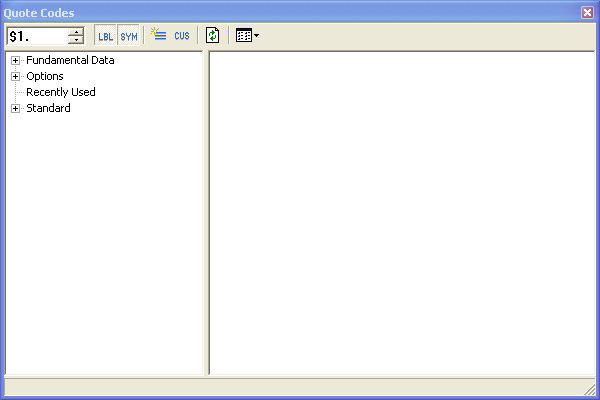Screen dimensions: 600x400
Task: Click the refresh document icon
Action: pos(212,35)
